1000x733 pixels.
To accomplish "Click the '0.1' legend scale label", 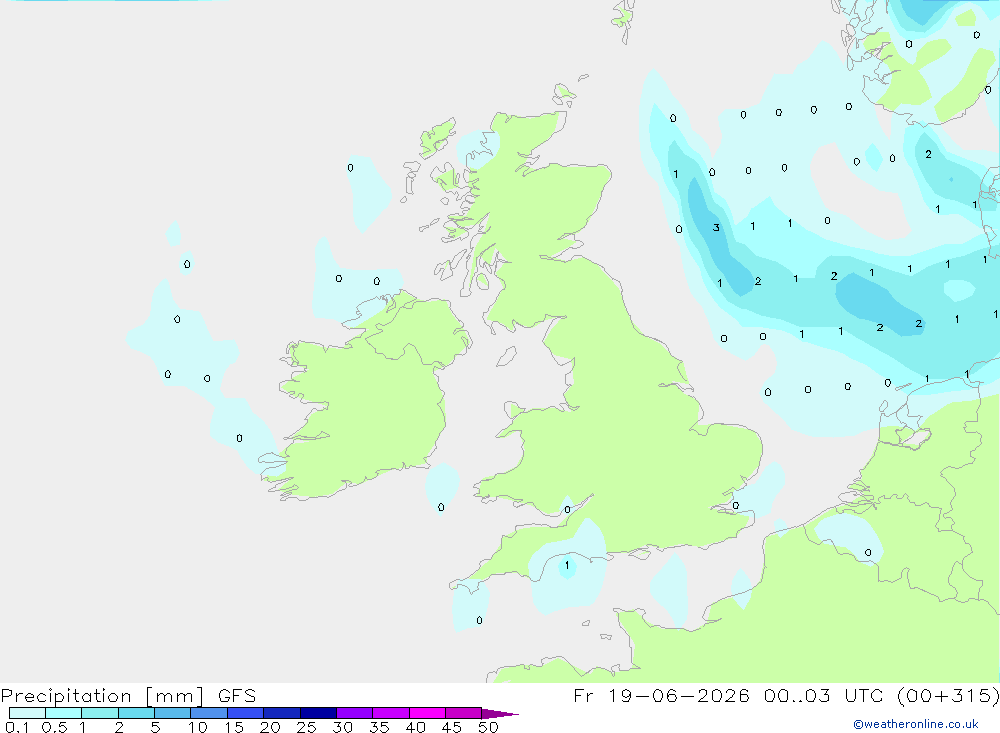I will (17, 727).
